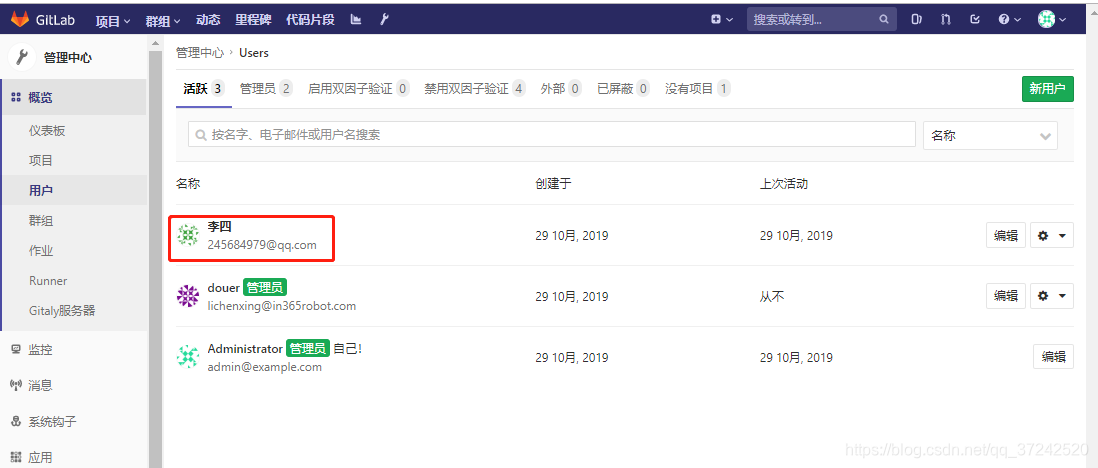Open Runner in the sidebar

[48, 281]
